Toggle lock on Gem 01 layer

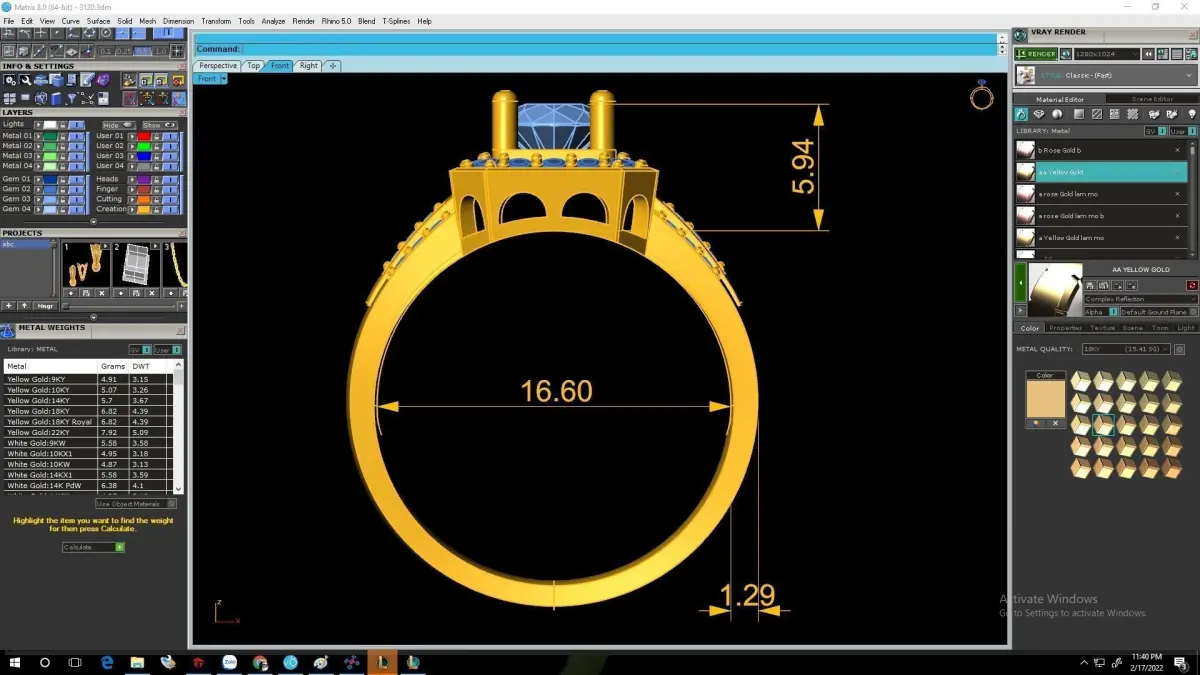pyautogui.click(x=62, y=179)
